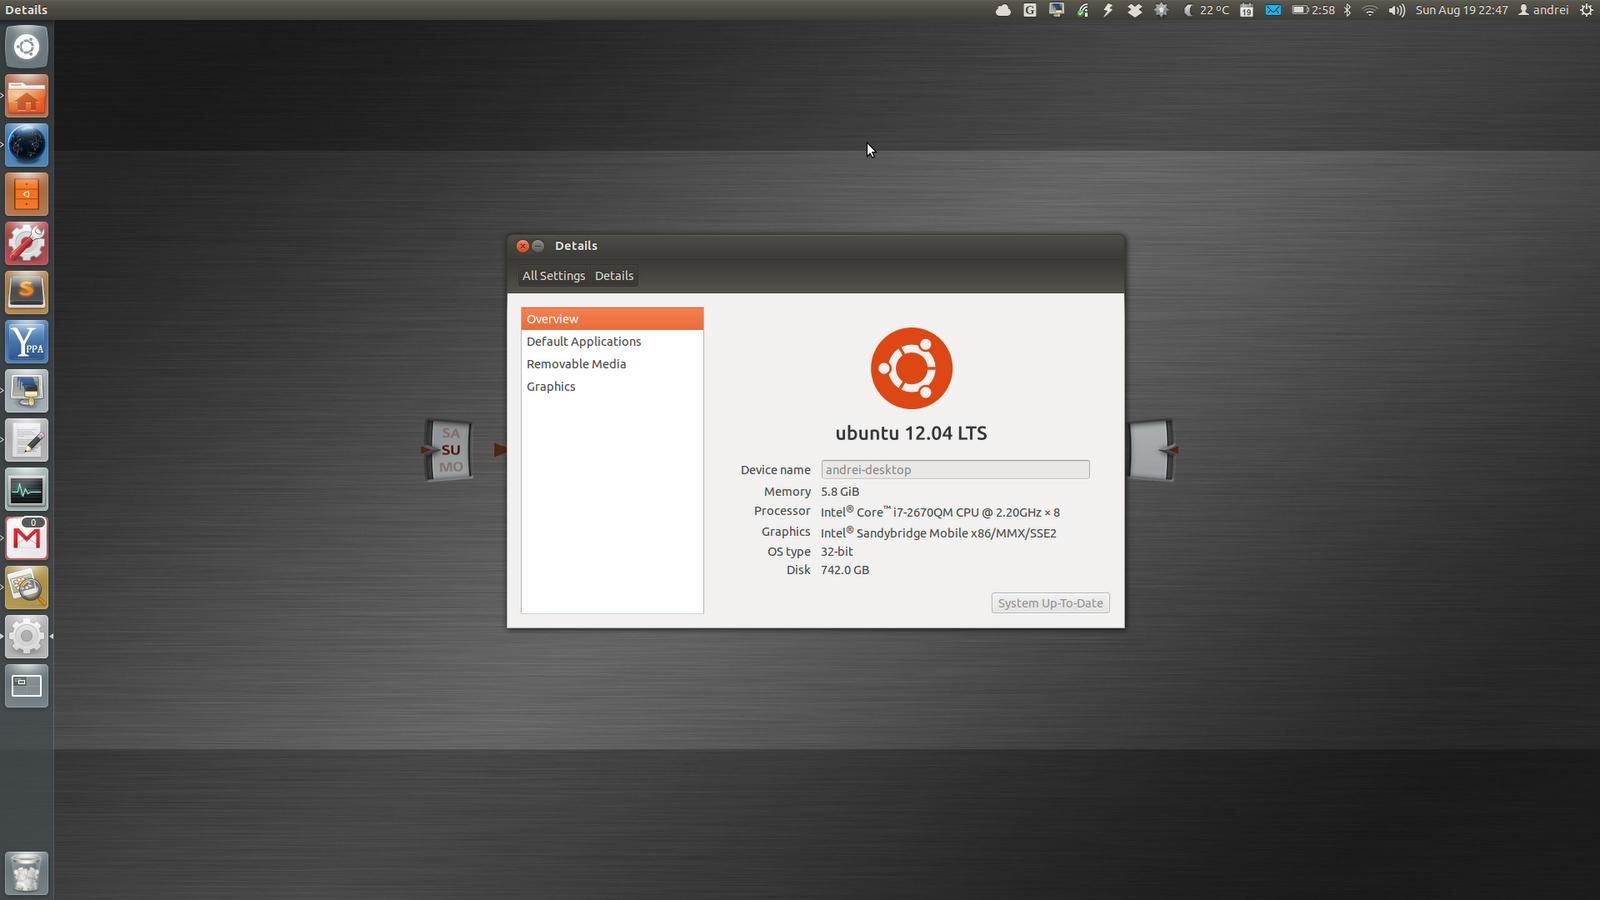The image size is (1600, 900).
Task: Open the Home Folder file manager
Action: point(27,96)
